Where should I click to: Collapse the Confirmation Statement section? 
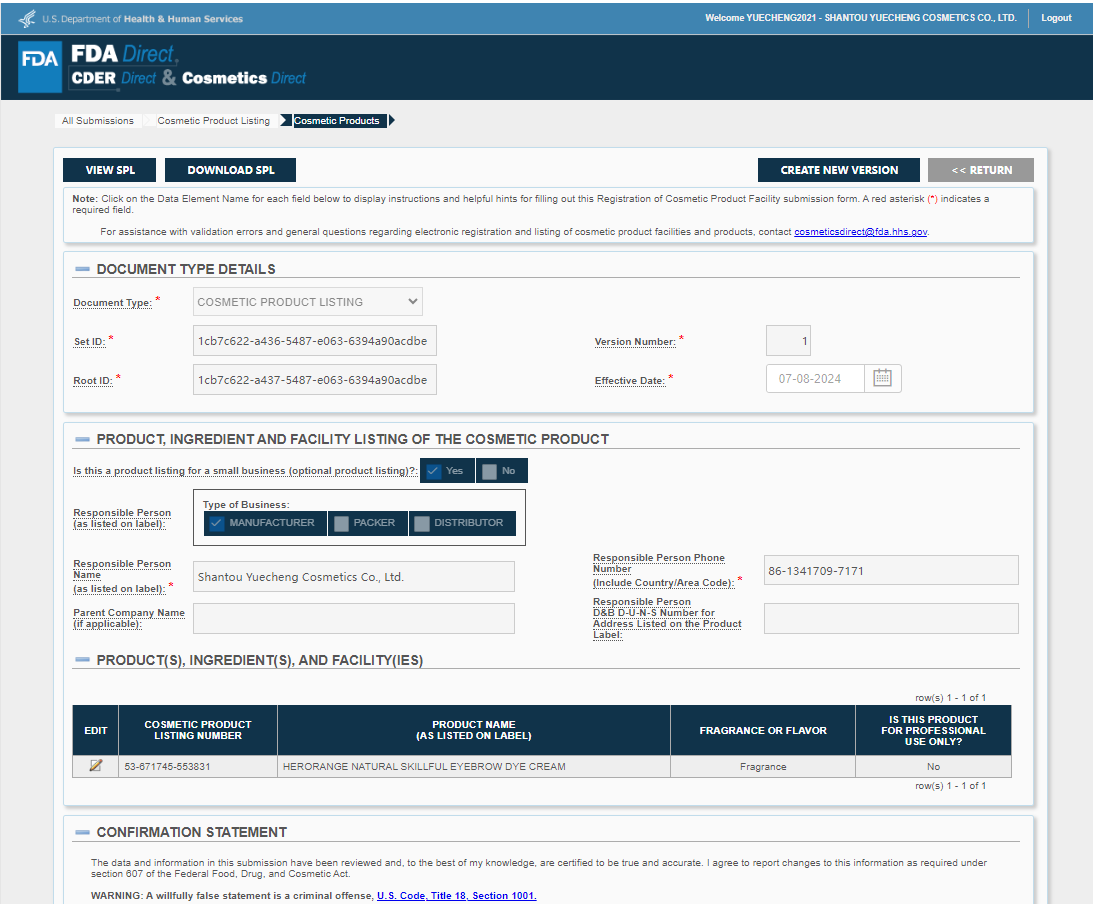[x=82, y=832]
